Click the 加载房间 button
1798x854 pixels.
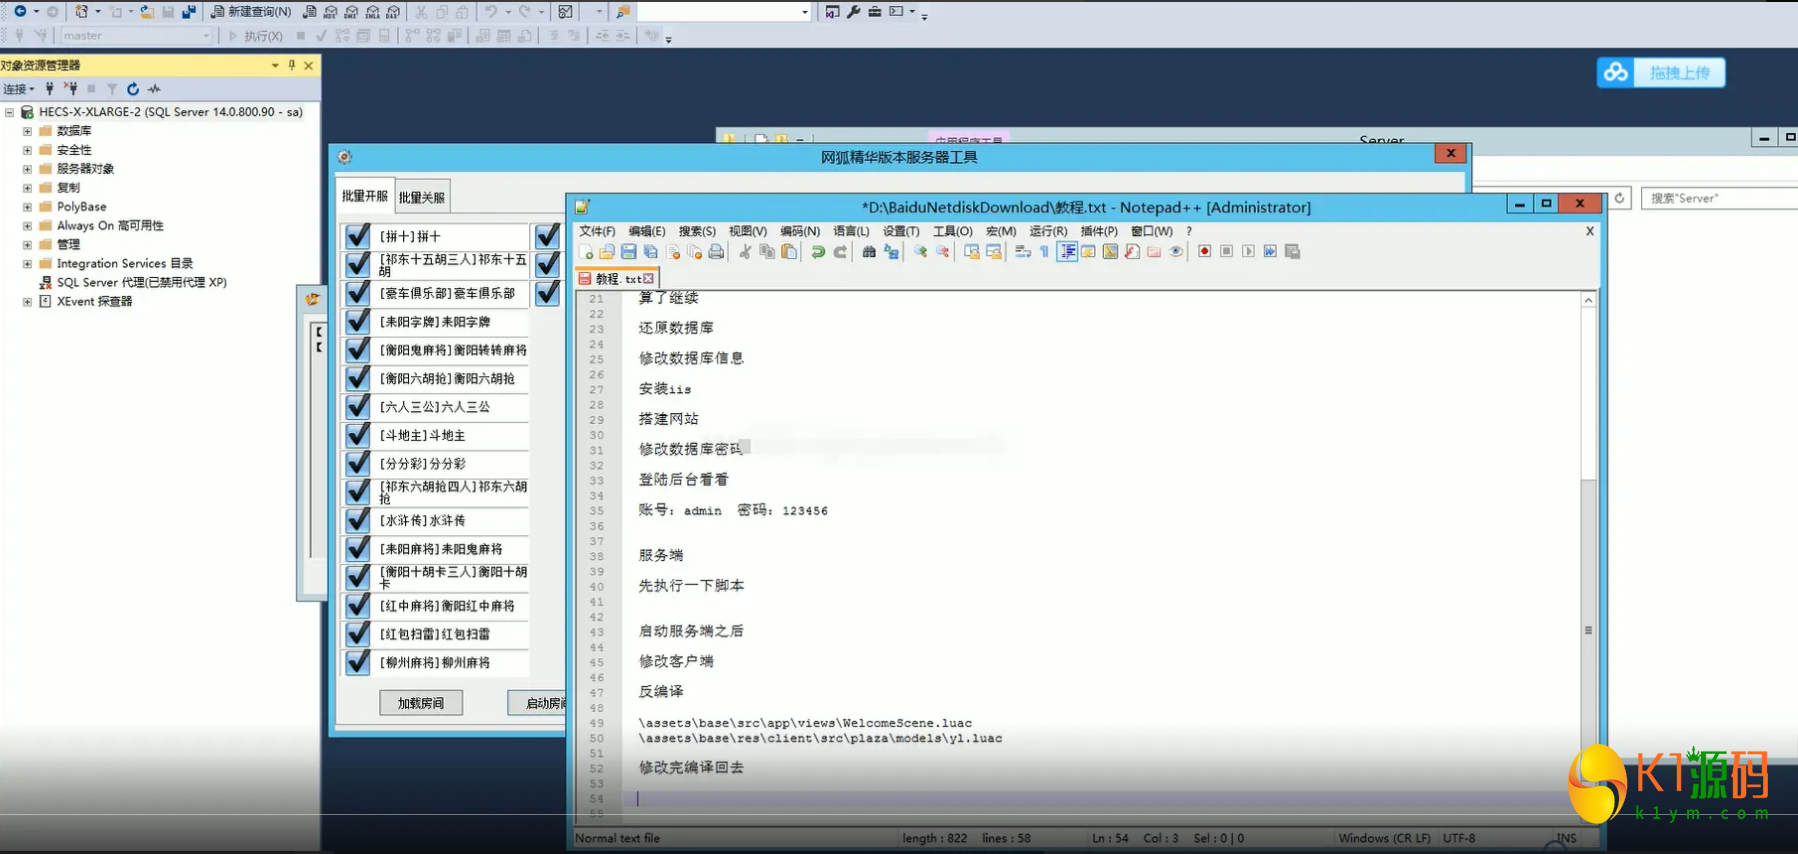421,703
